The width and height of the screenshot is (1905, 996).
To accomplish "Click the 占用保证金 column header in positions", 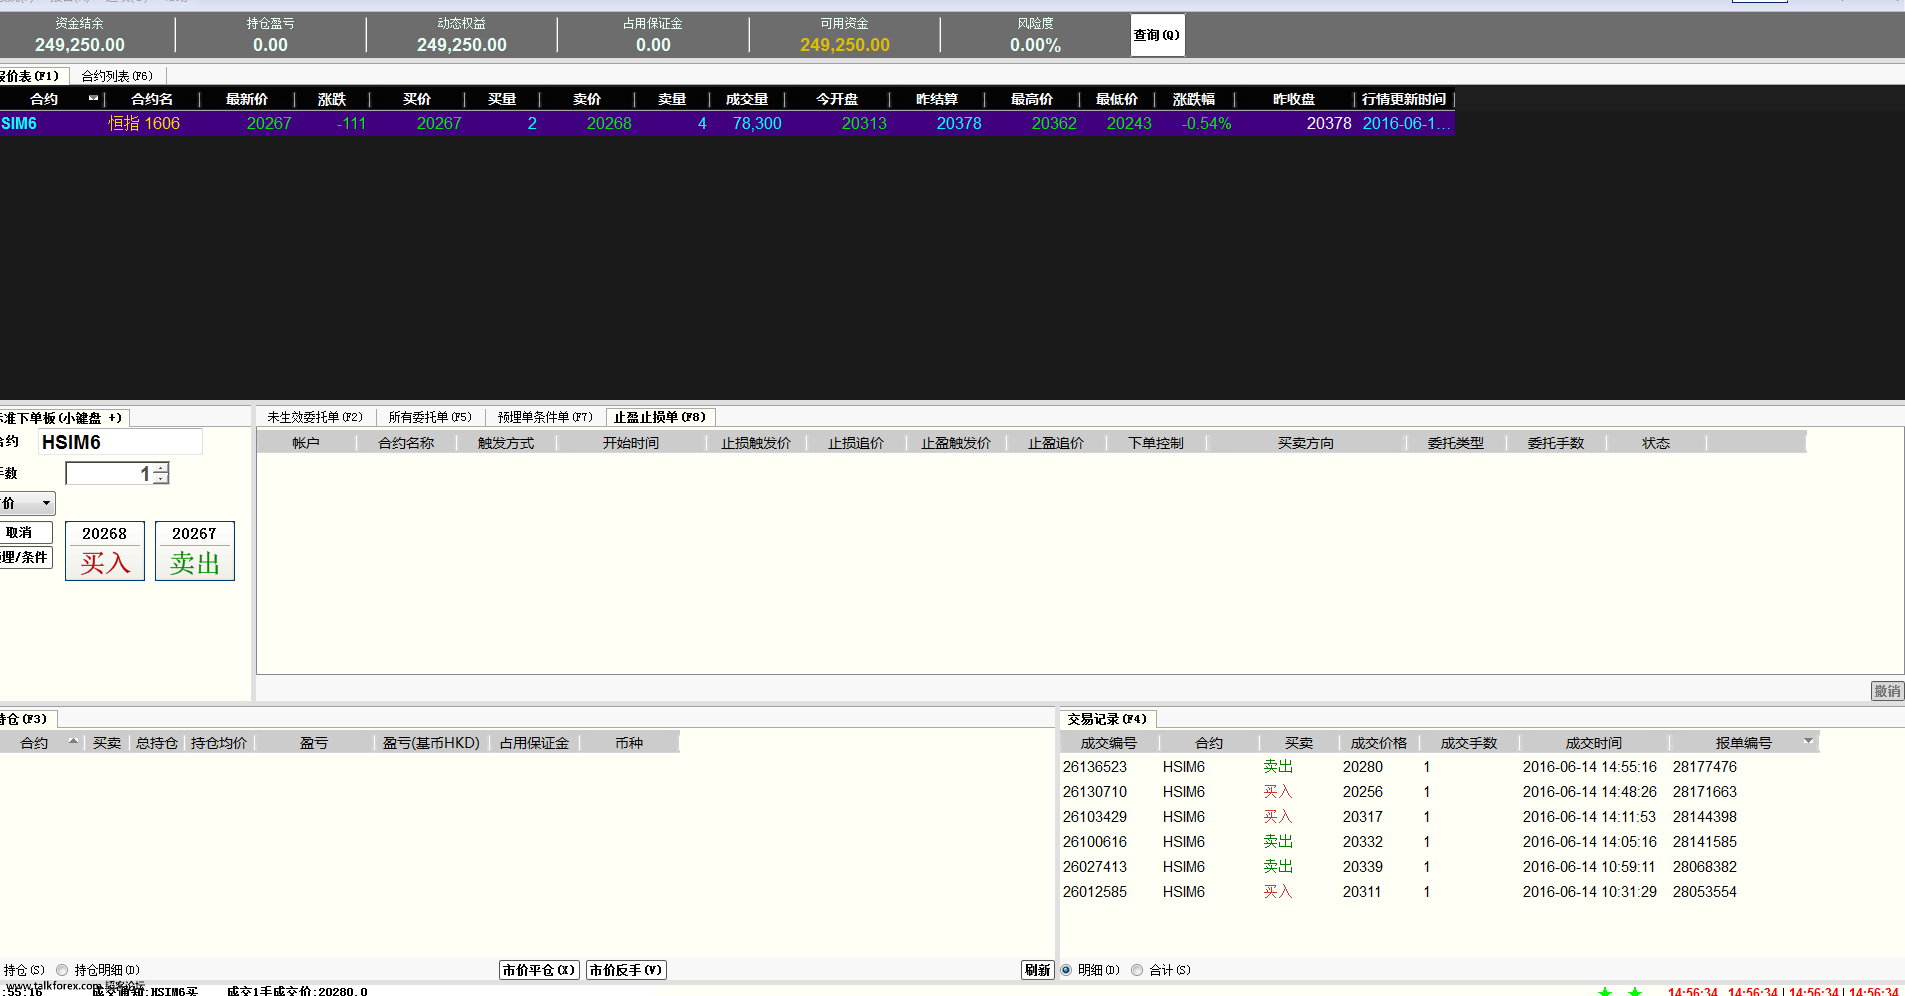I will 534,743.
